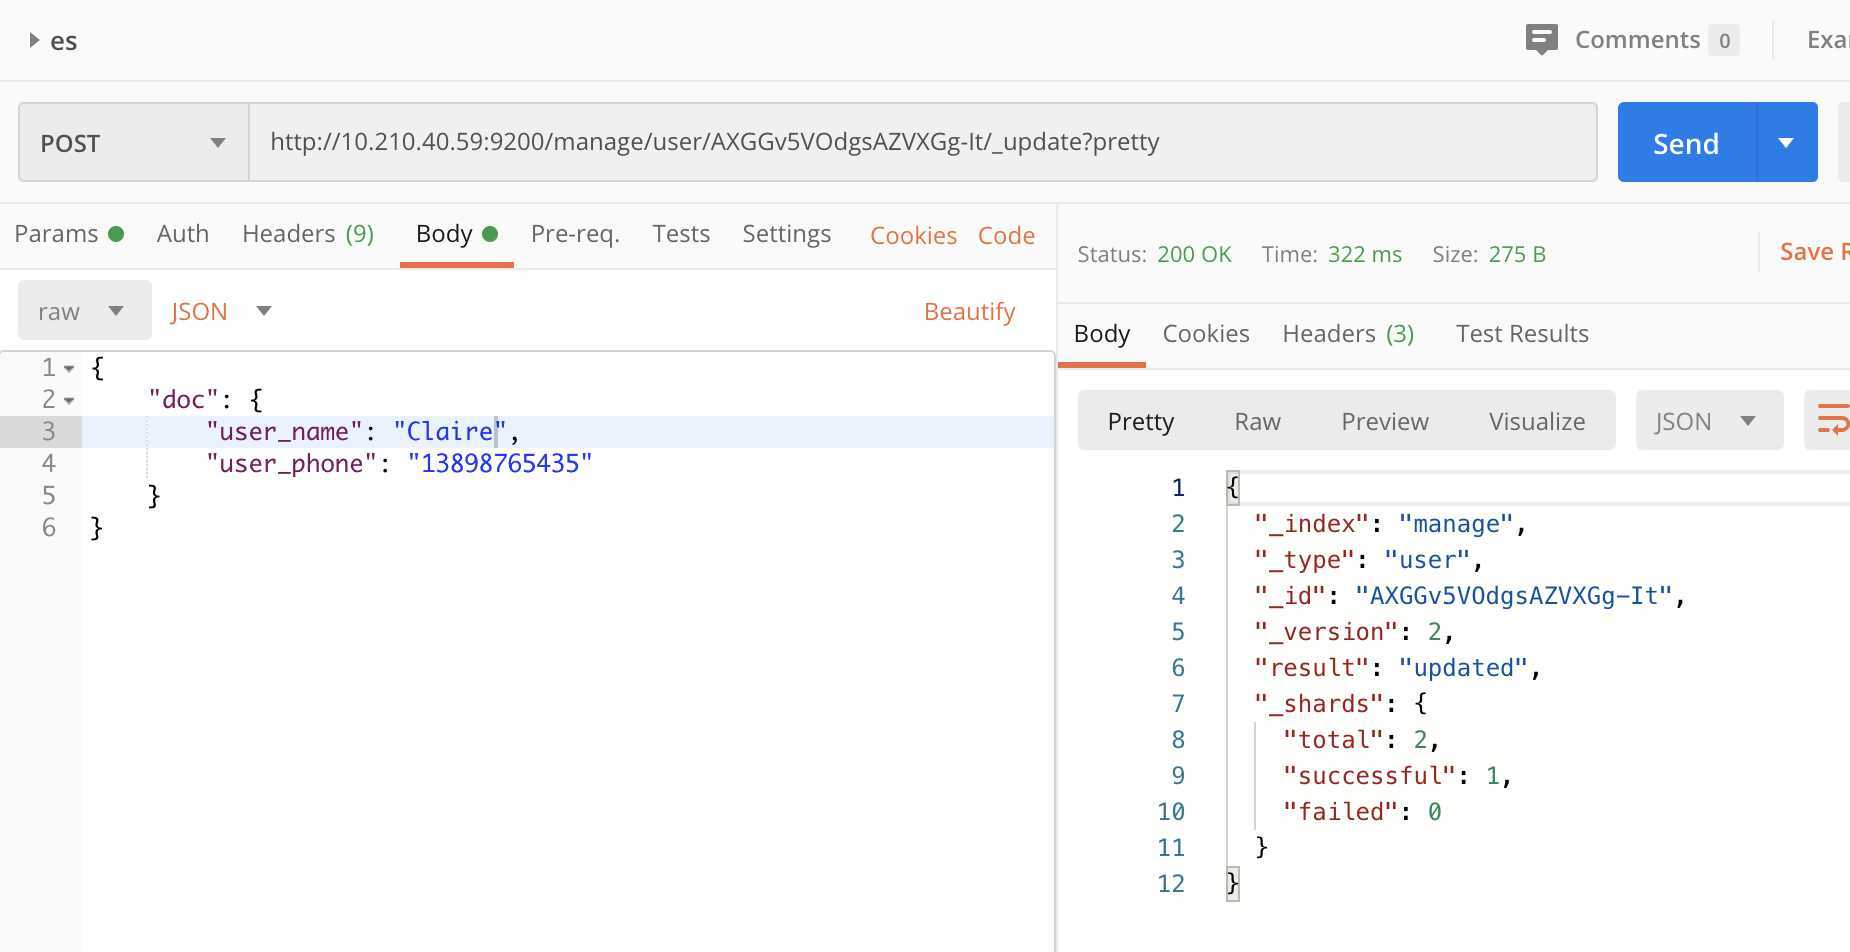
Task: Click the "updated" result value
Action: tap(1463, 668)
